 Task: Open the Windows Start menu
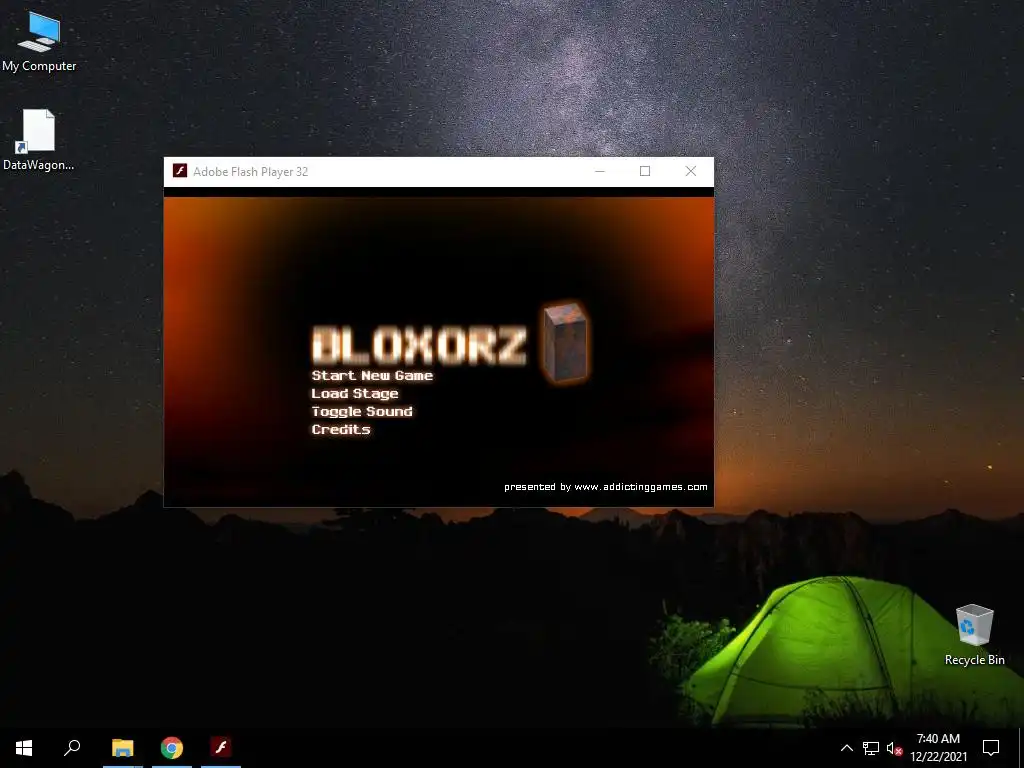pos(24,748)
